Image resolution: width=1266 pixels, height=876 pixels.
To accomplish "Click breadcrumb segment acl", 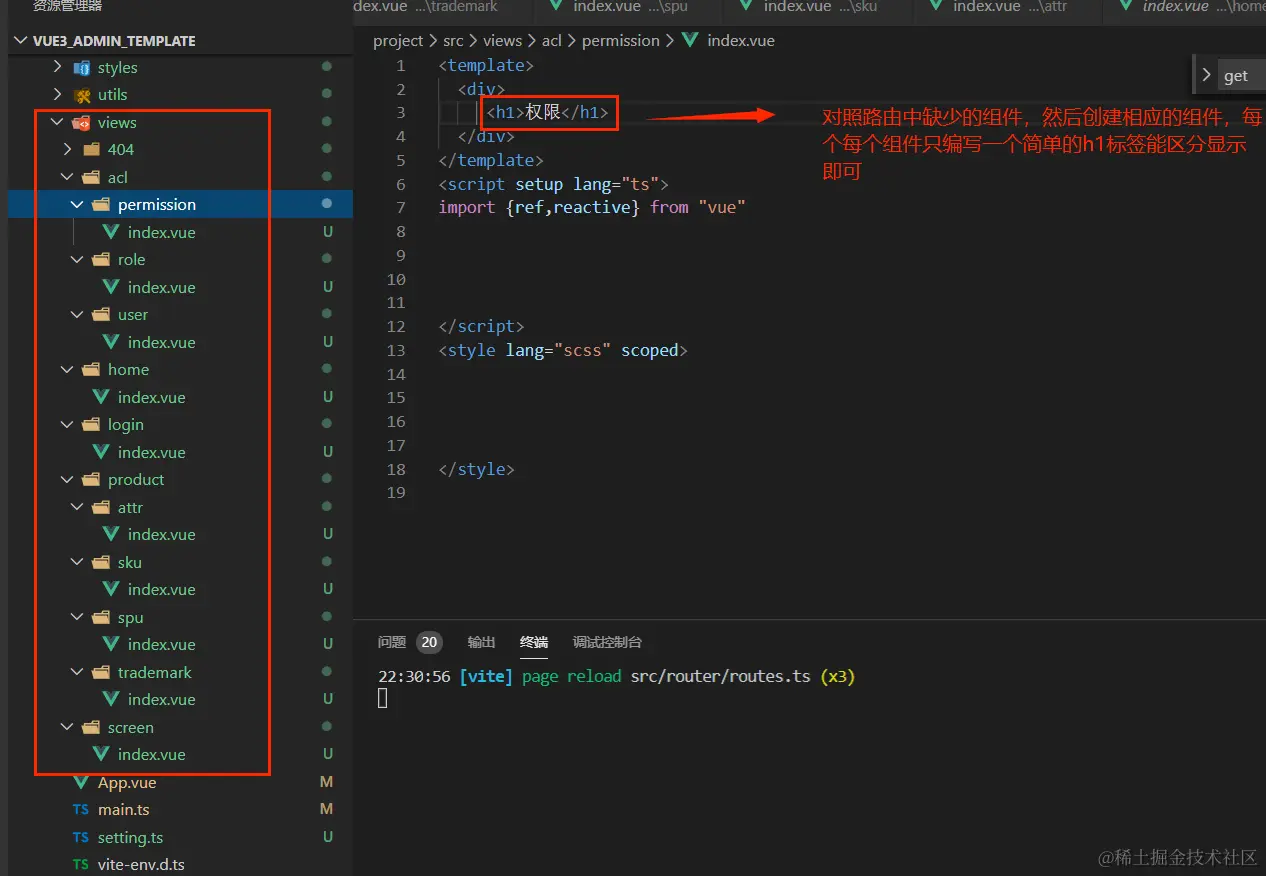I will (552, 41).
